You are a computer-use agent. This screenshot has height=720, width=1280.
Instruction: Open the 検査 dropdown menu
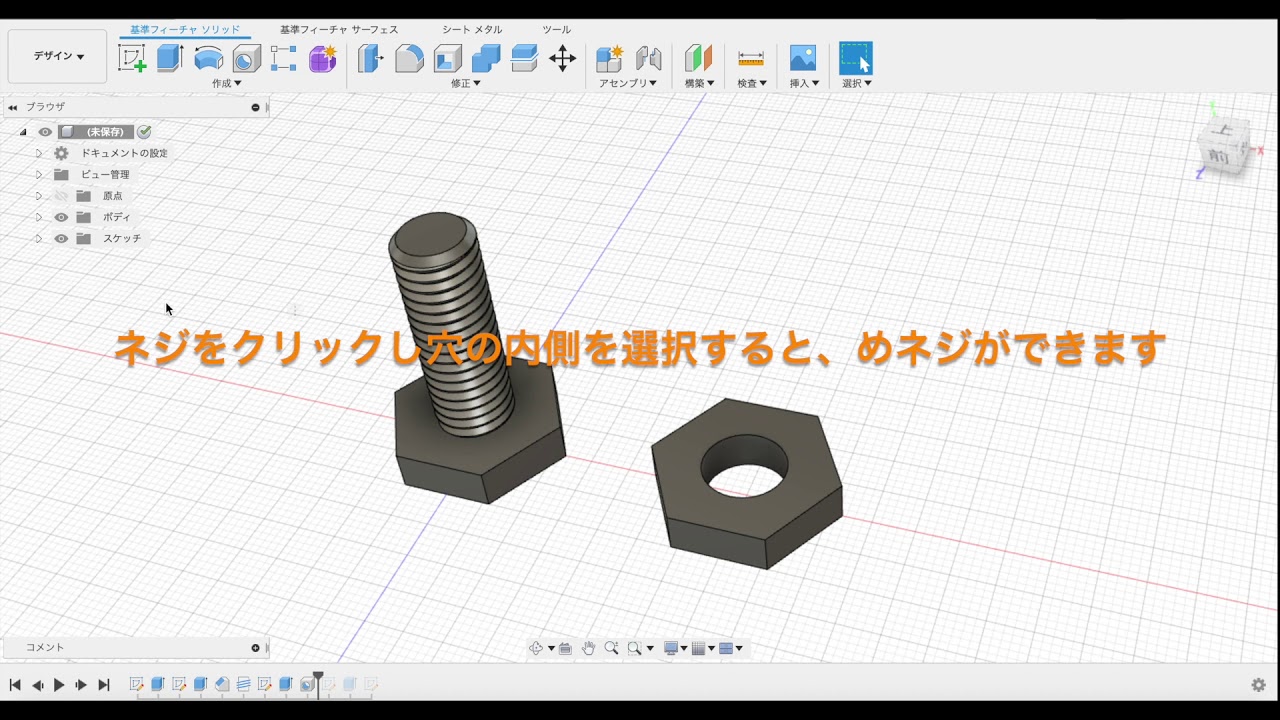tap(752, 84)
